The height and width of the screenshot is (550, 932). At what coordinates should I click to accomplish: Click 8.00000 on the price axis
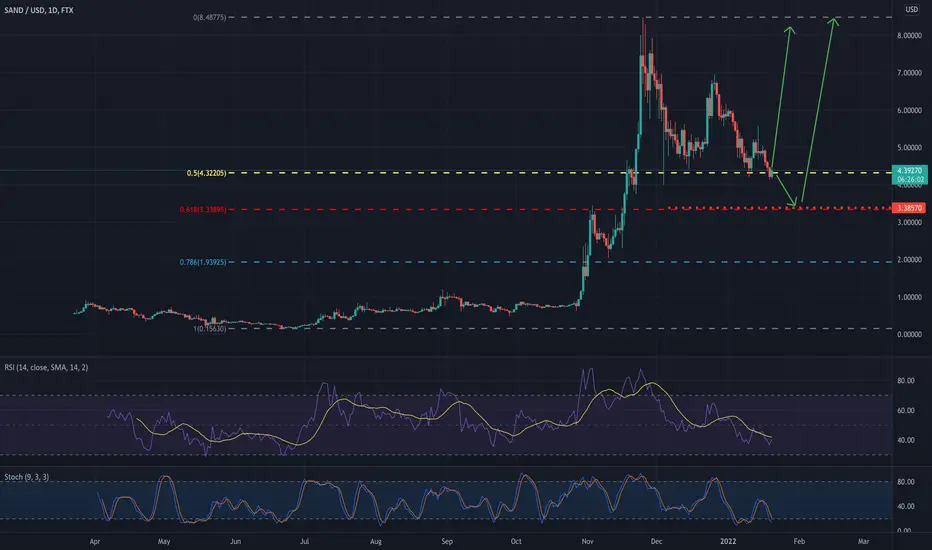[x=909, y=36]
